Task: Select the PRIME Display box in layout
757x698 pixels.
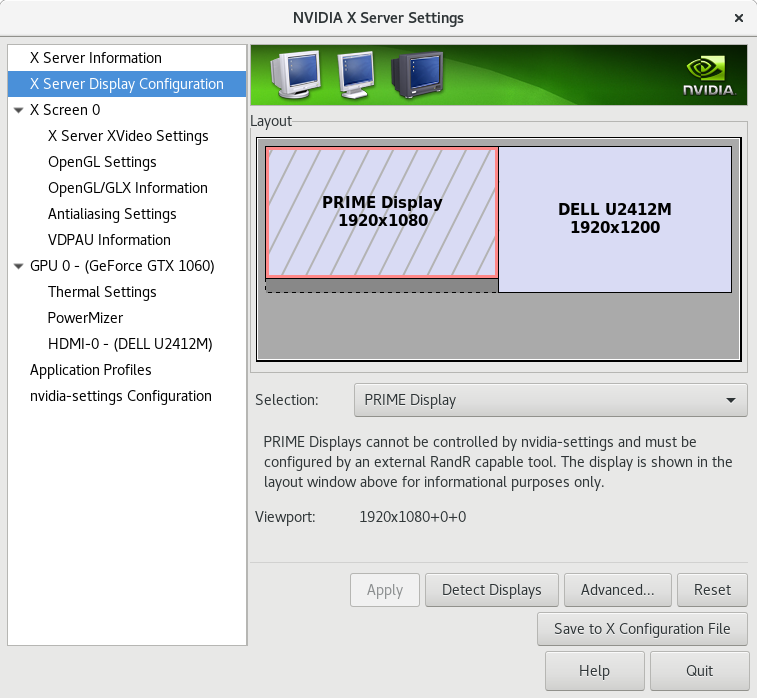Action: pyautogui.click(x=381, y=212)
